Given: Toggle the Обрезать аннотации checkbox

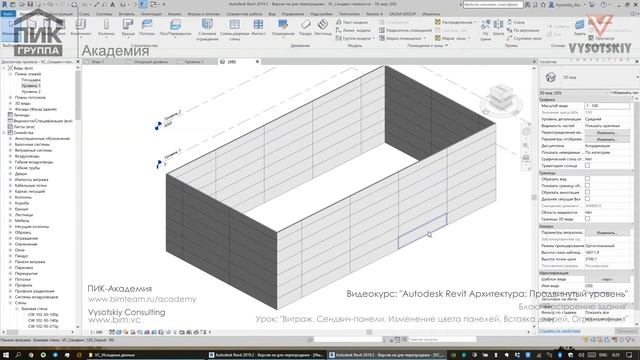Looking at the screenshot, I should pyautogui.click(x=587, y=192).
